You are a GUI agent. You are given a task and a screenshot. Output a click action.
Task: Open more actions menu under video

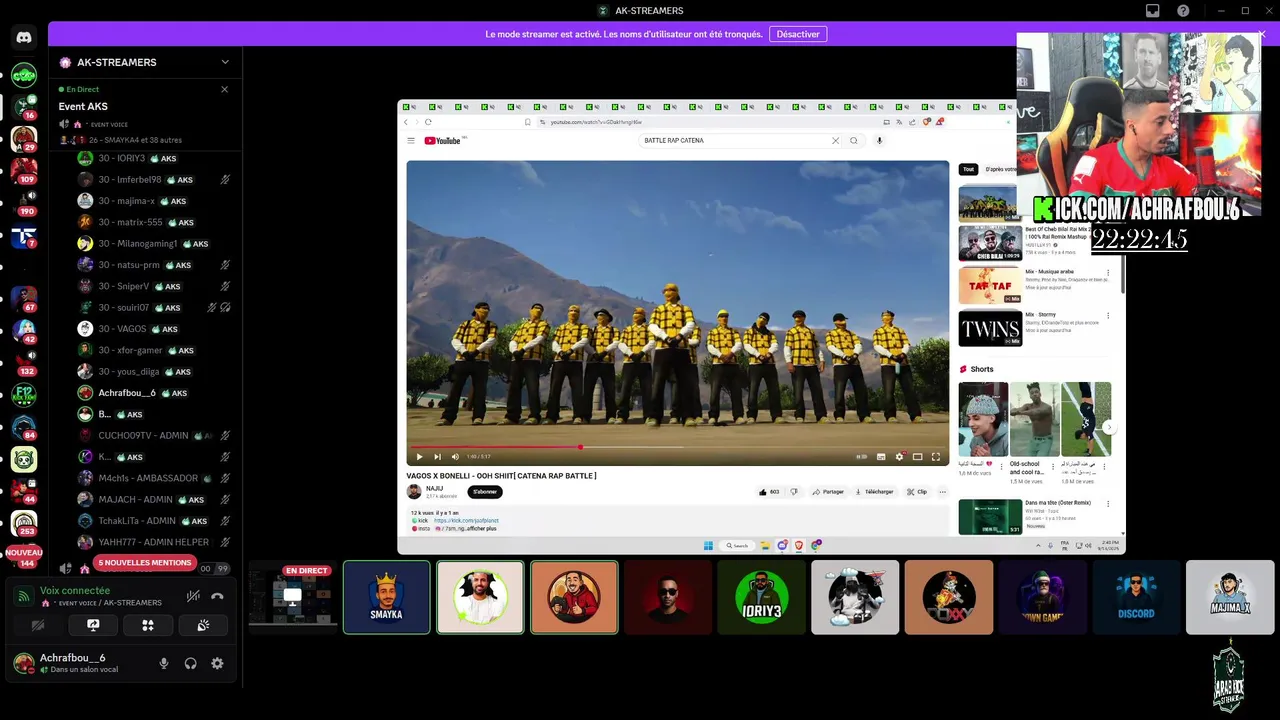(x=942, y=492)
